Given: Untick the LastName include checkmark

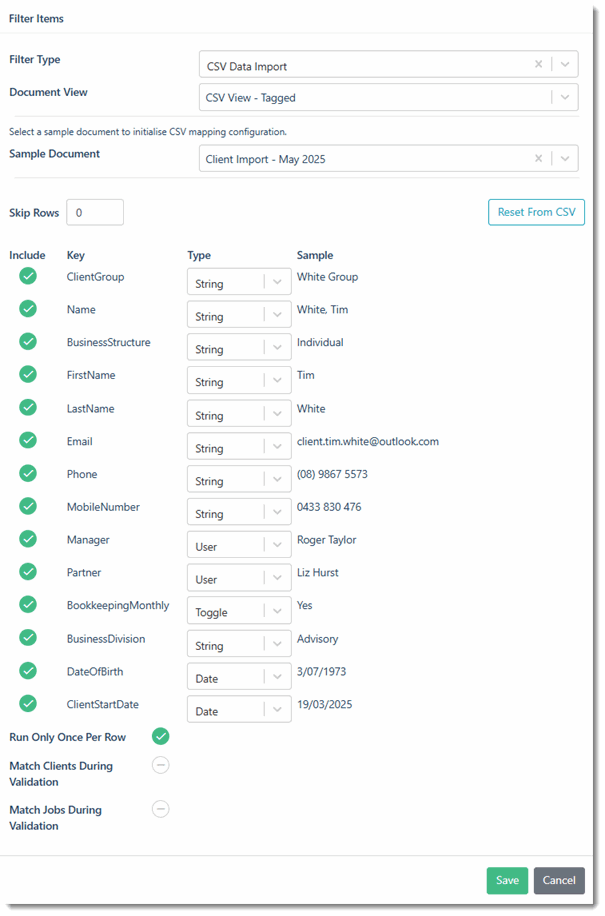Looking at the screenshot, I should (x=28, y=407).
